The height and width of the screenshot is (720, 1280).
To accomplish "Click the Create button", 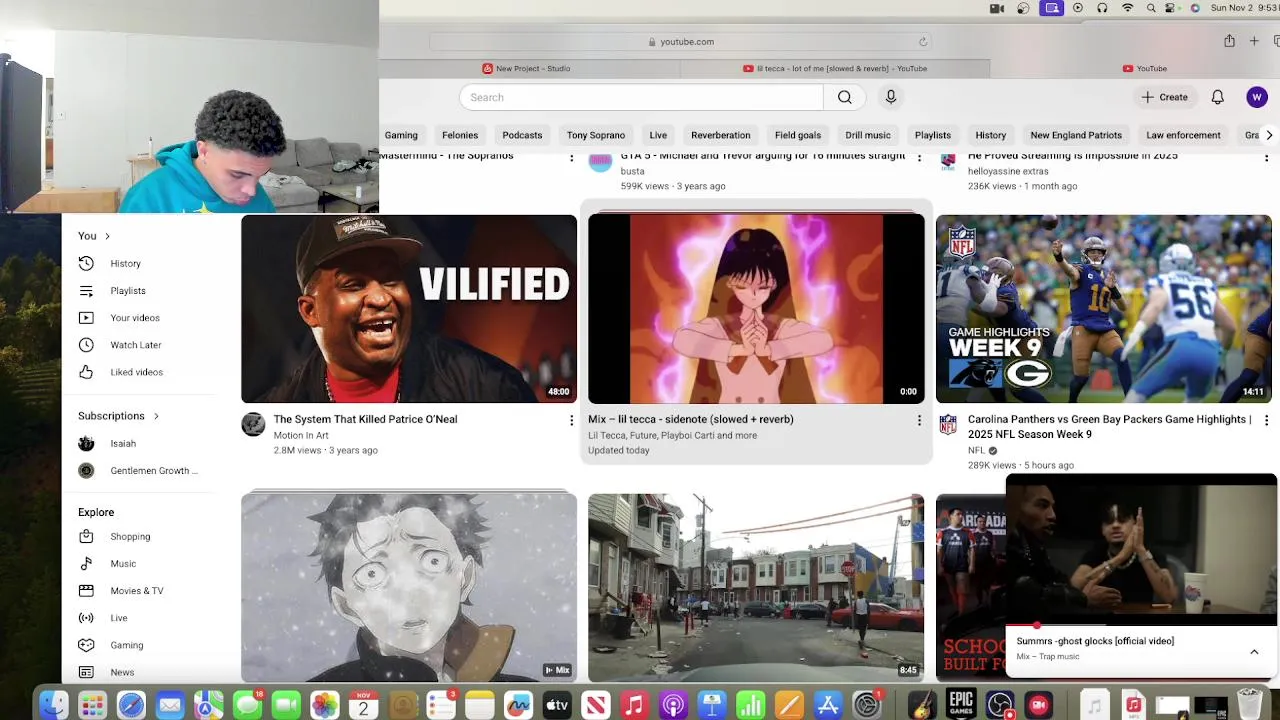I will (x=1165, y=97).
